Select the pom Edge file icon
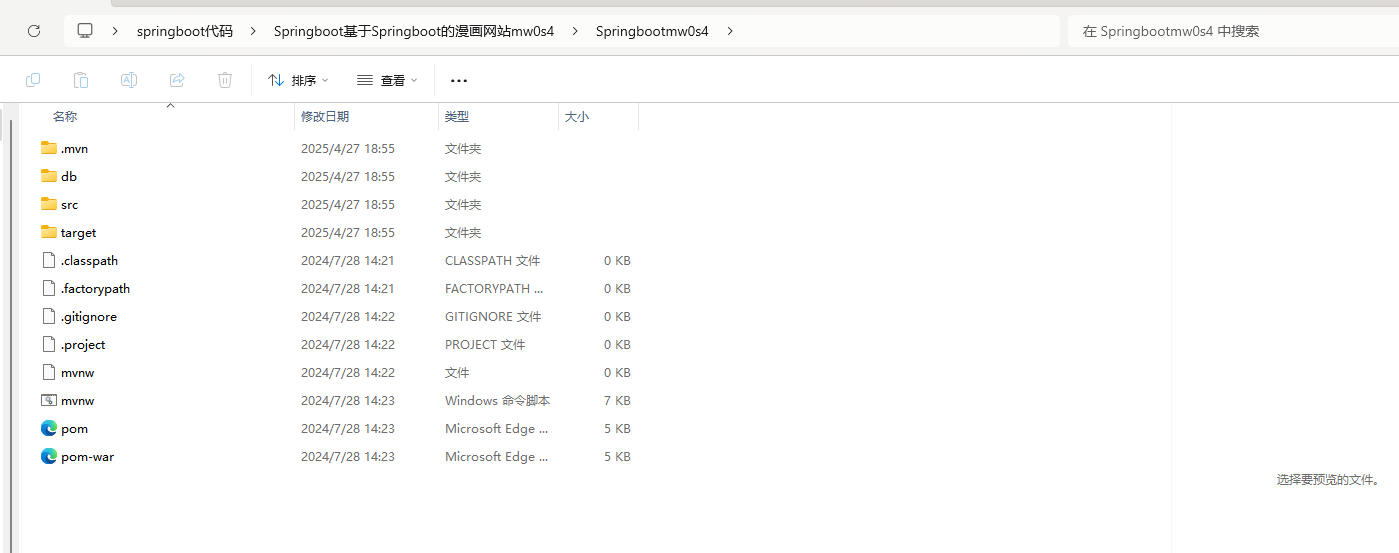Screen dimensions: 1399x553 click(49, 428)
